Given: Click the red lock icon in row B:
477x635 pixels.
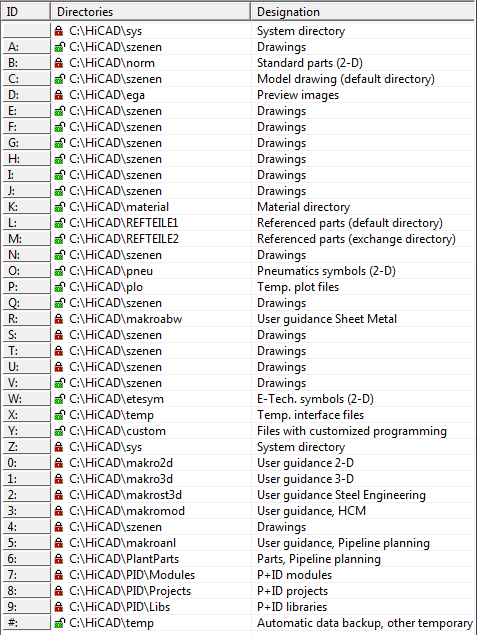Looking at the screenshot, I should [x=59, y=63].
